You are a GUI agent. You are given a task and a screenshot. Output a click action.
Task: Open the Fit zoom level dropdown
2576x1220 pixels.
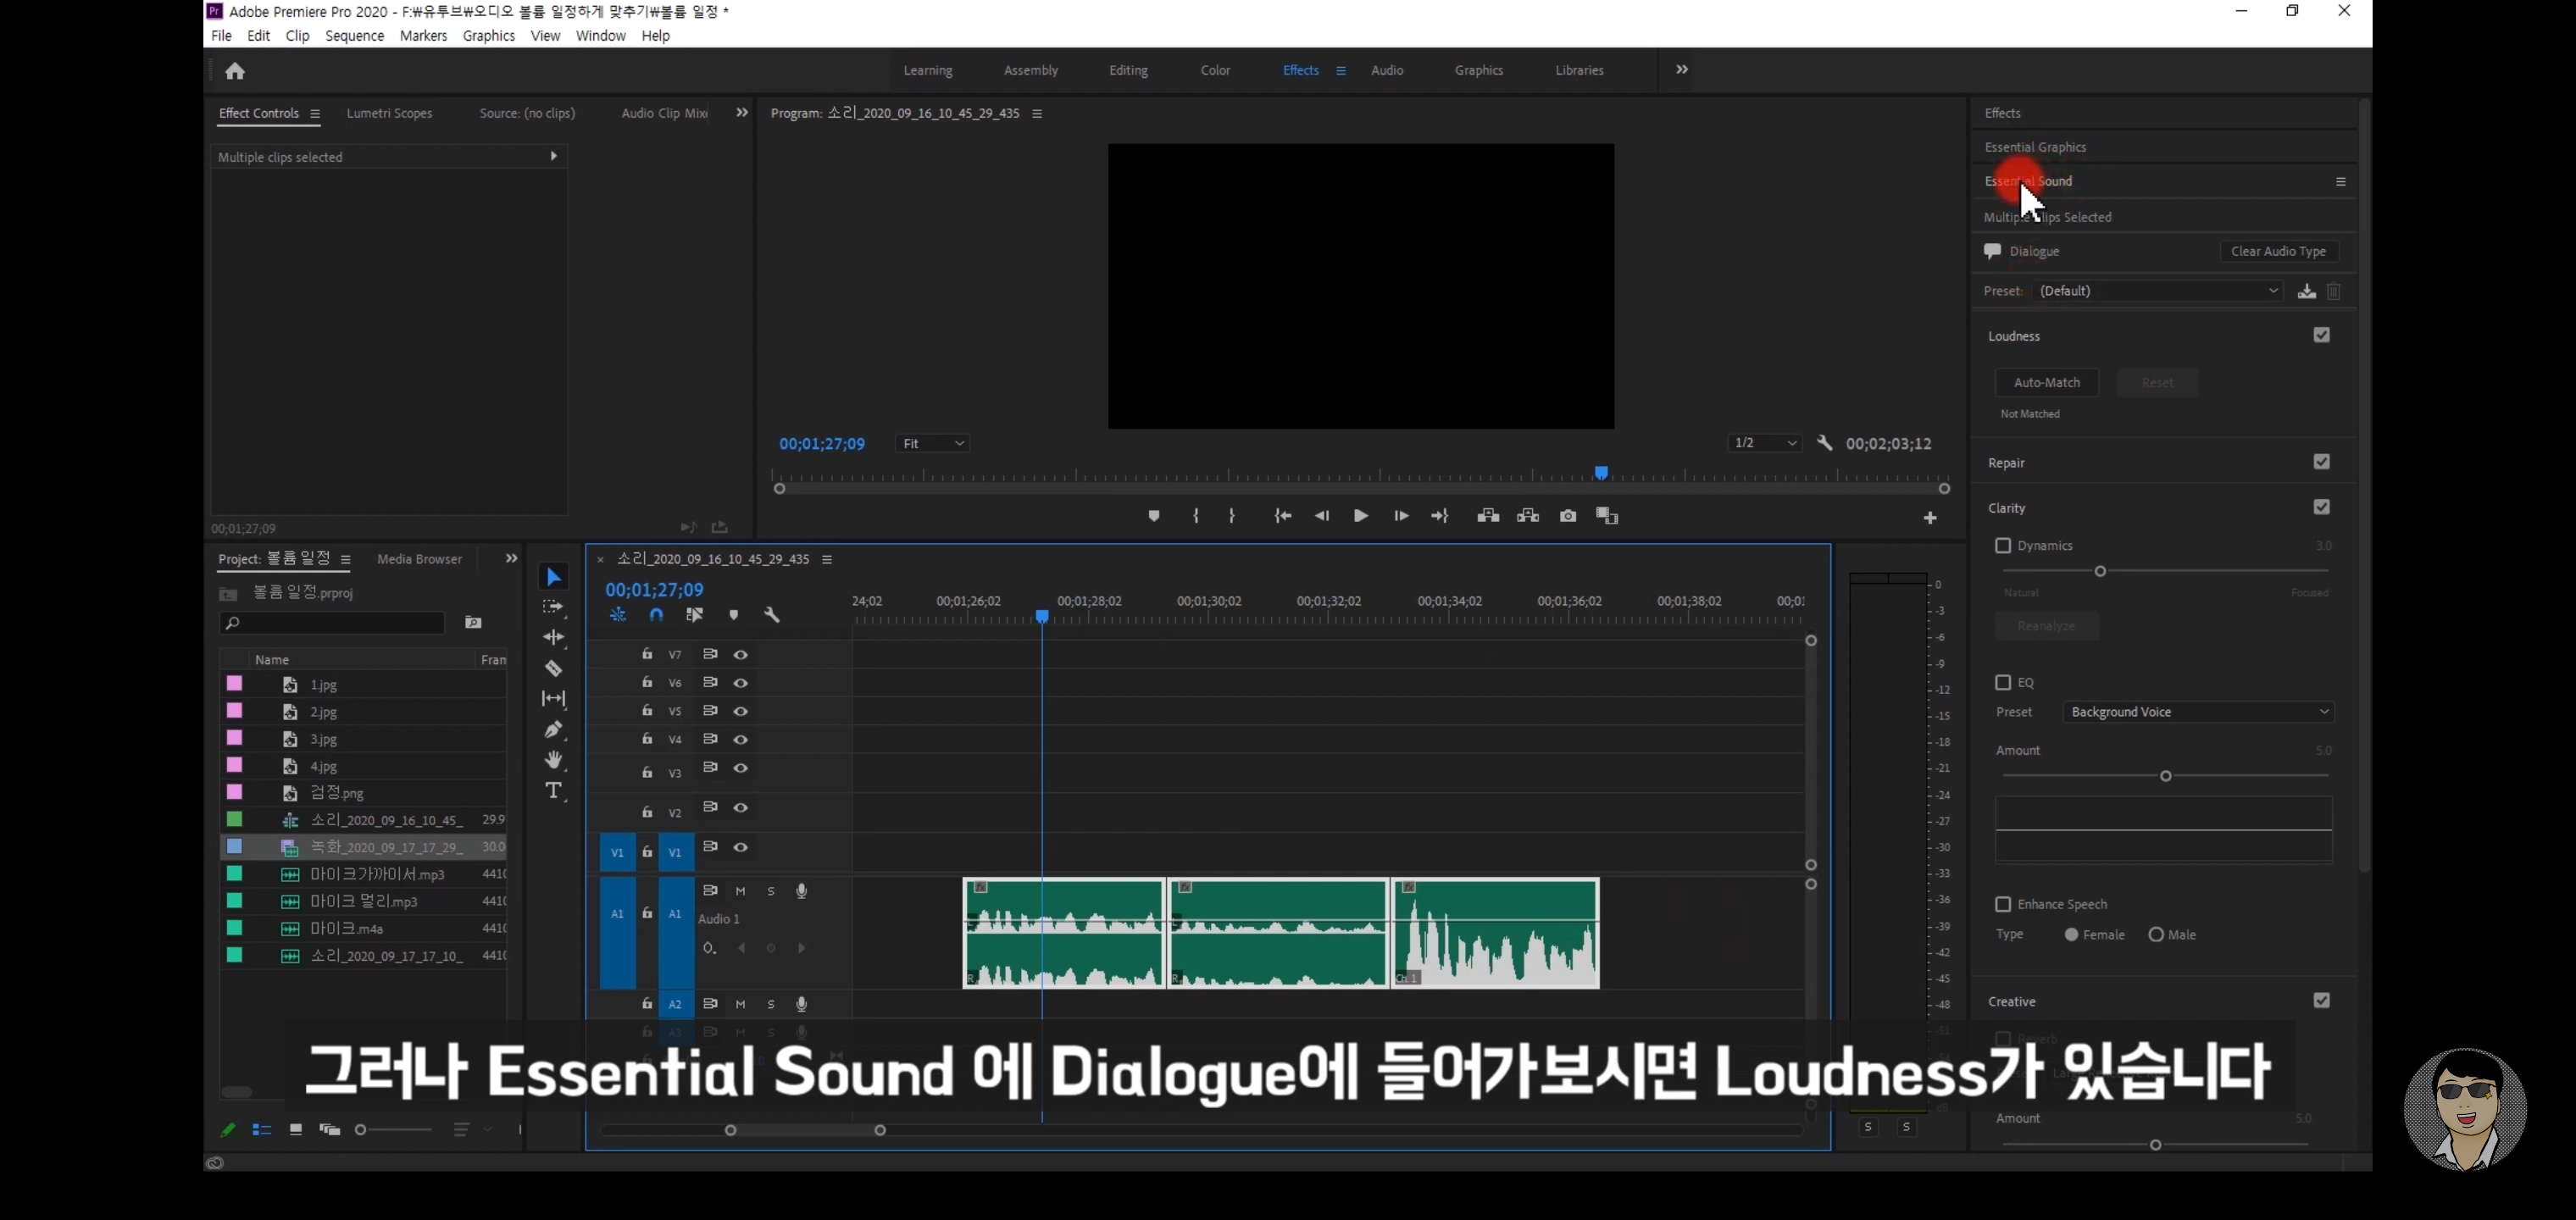pyautogui.click(x=932, y=443)
